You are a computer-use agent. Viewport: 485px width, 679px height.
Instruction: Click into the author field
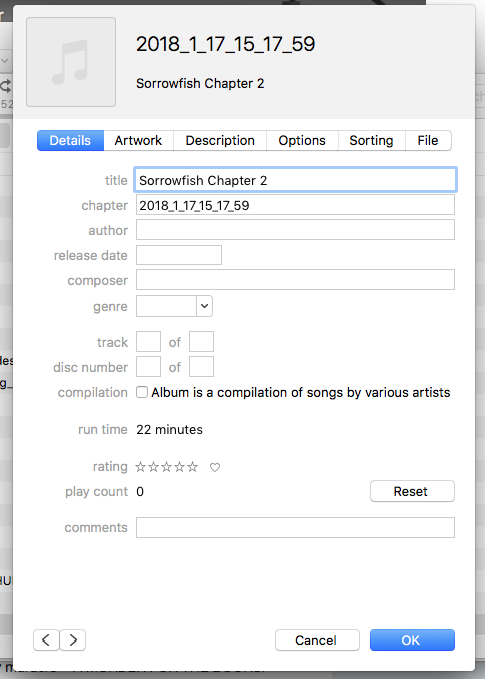click(x=295, y=230)
